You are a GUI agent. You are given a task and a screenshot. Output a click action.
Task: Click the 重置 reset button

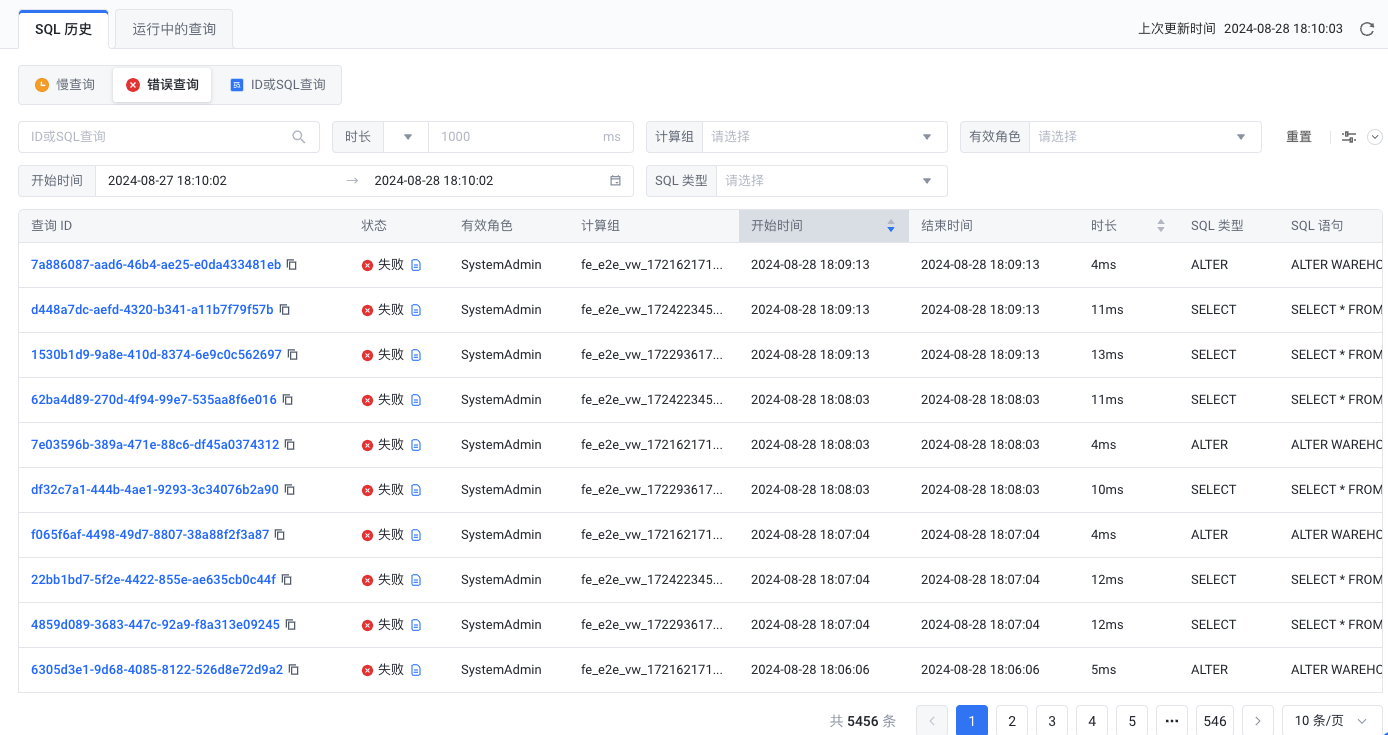click(x=1299, y=137)
